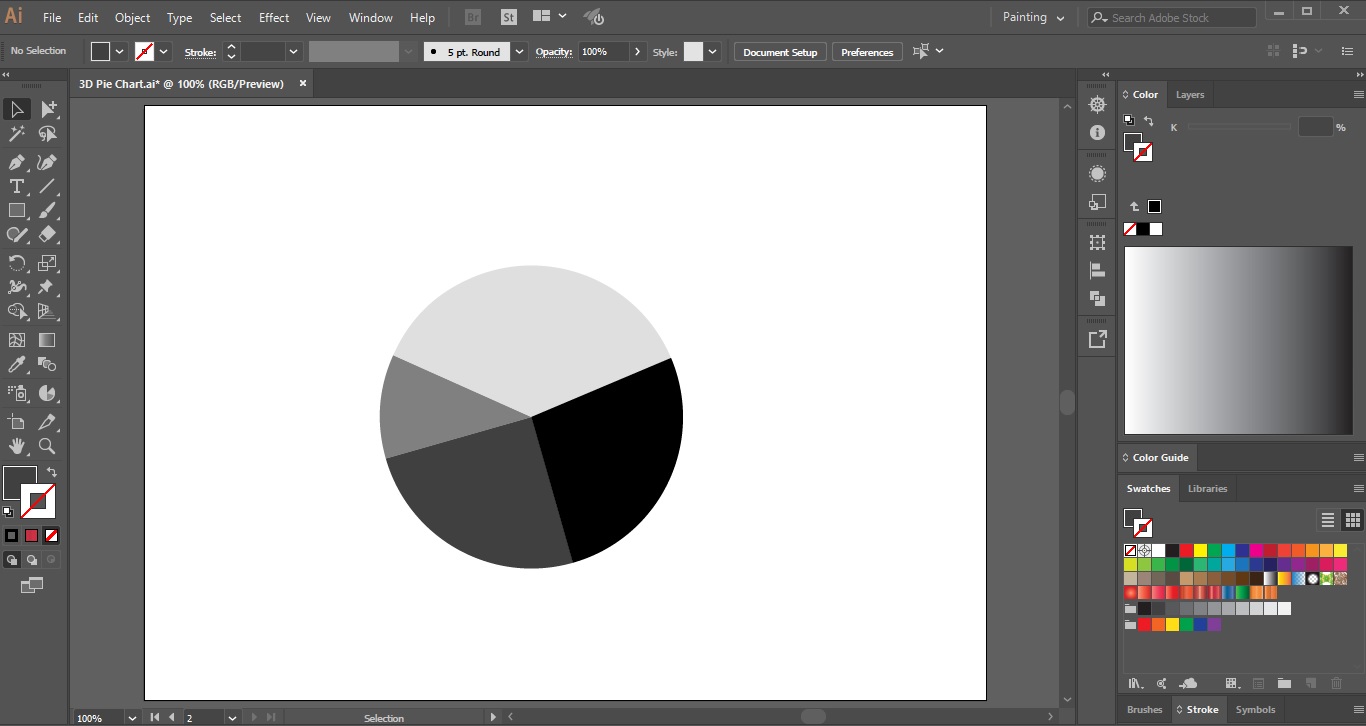
Task: Activate the Hand tool
Action: [17, 446]
